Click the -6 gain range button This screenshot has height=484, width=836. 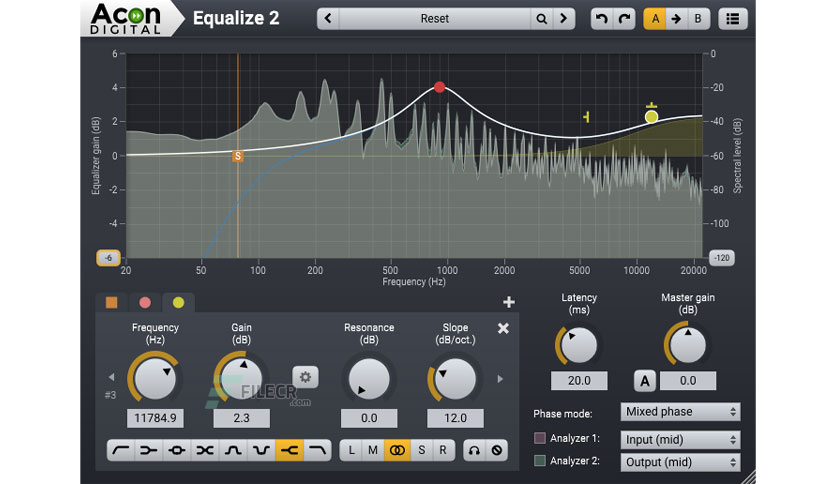point(108,258)
